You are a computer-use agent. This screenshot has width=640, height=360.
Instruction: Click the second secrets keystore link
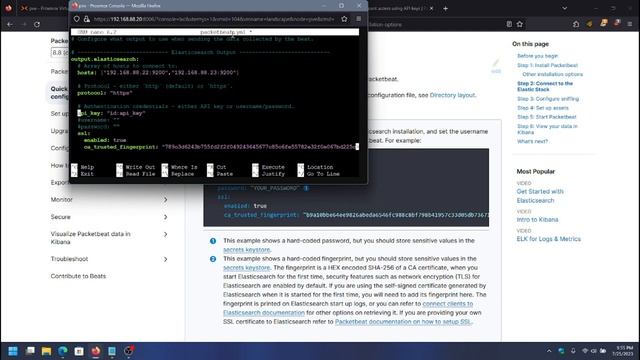pyautogui.click(x=247, y=267)
